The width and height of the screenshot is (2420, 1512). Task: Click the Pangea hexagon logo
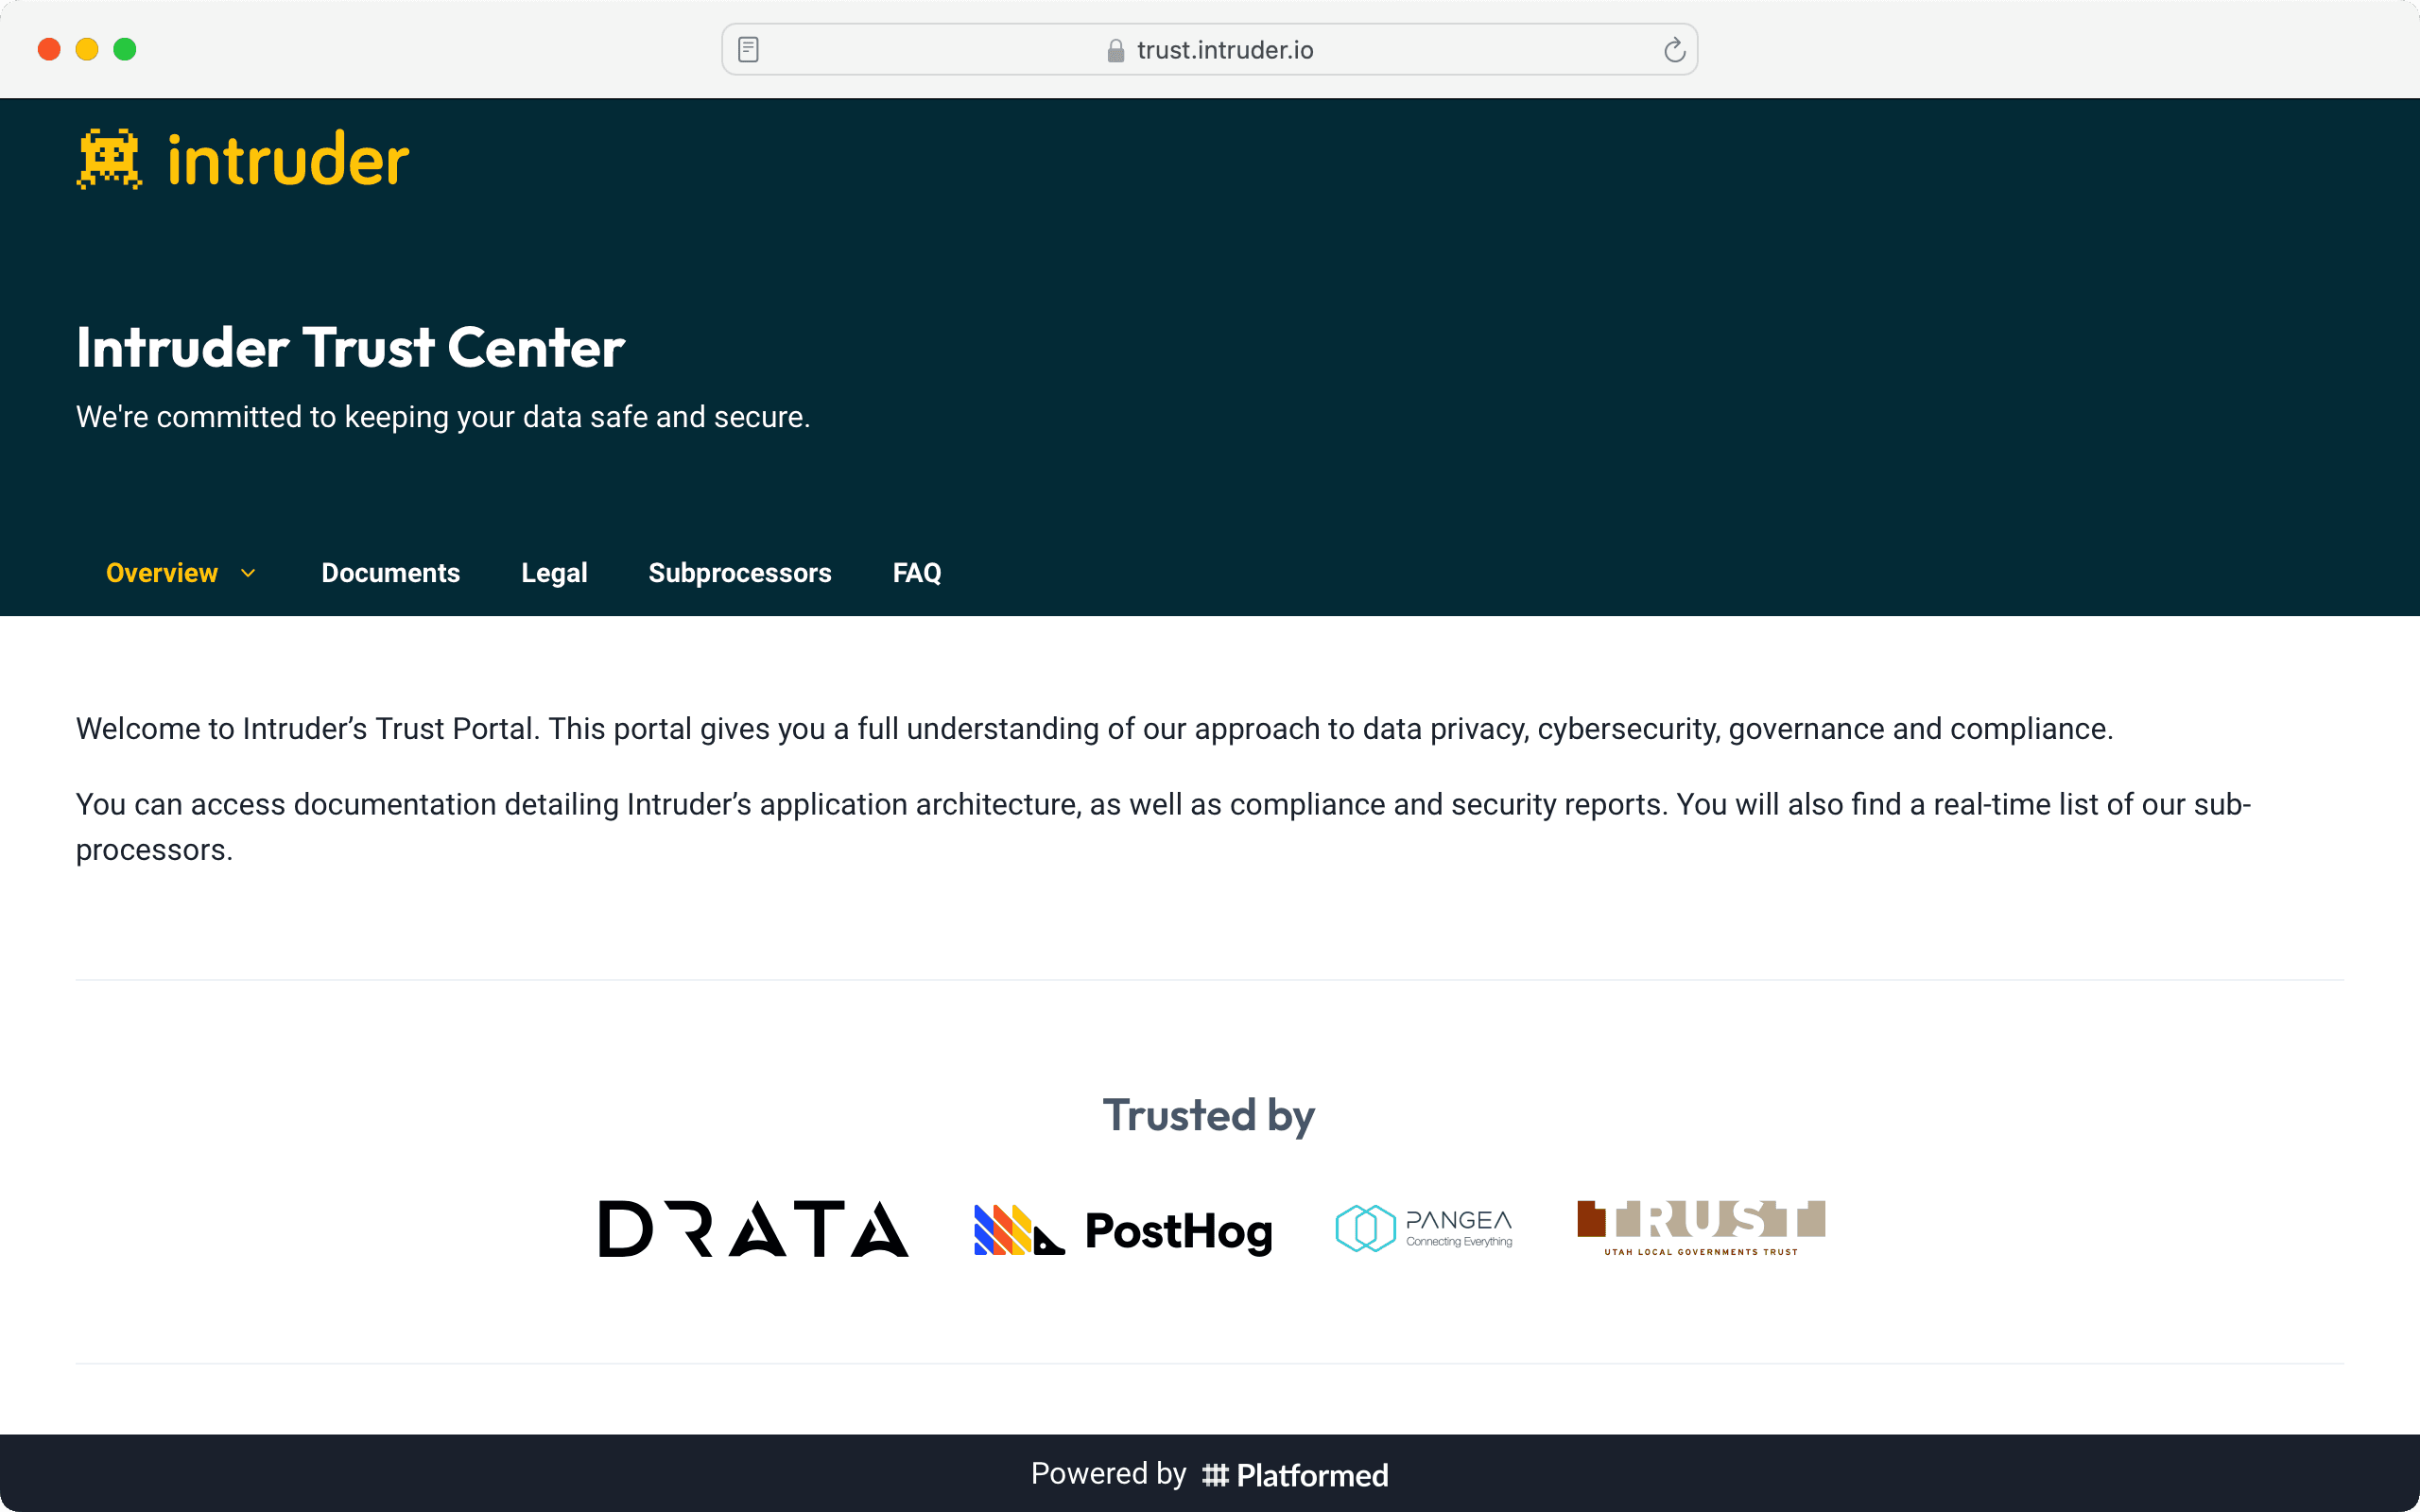pyautogui.click(x=1364, y=1228)
